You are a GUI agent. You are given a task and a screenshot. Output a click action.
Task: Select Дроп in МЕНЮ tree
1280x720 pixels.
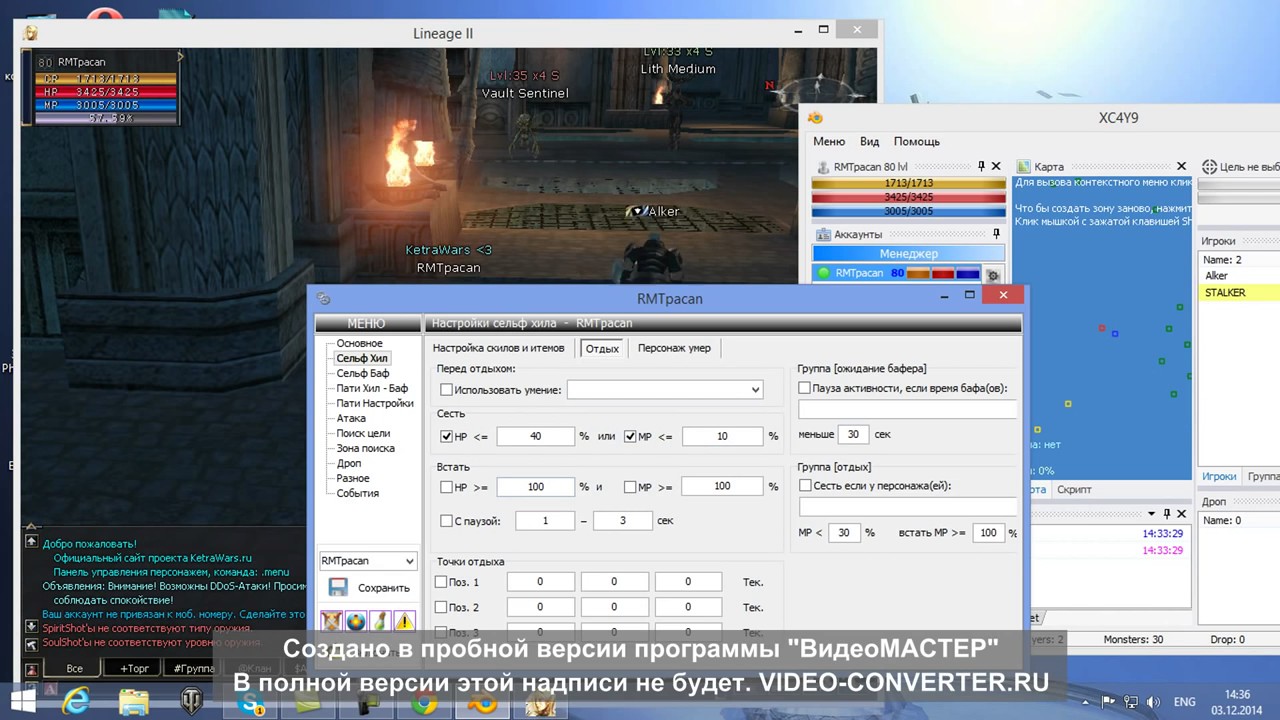349,463
